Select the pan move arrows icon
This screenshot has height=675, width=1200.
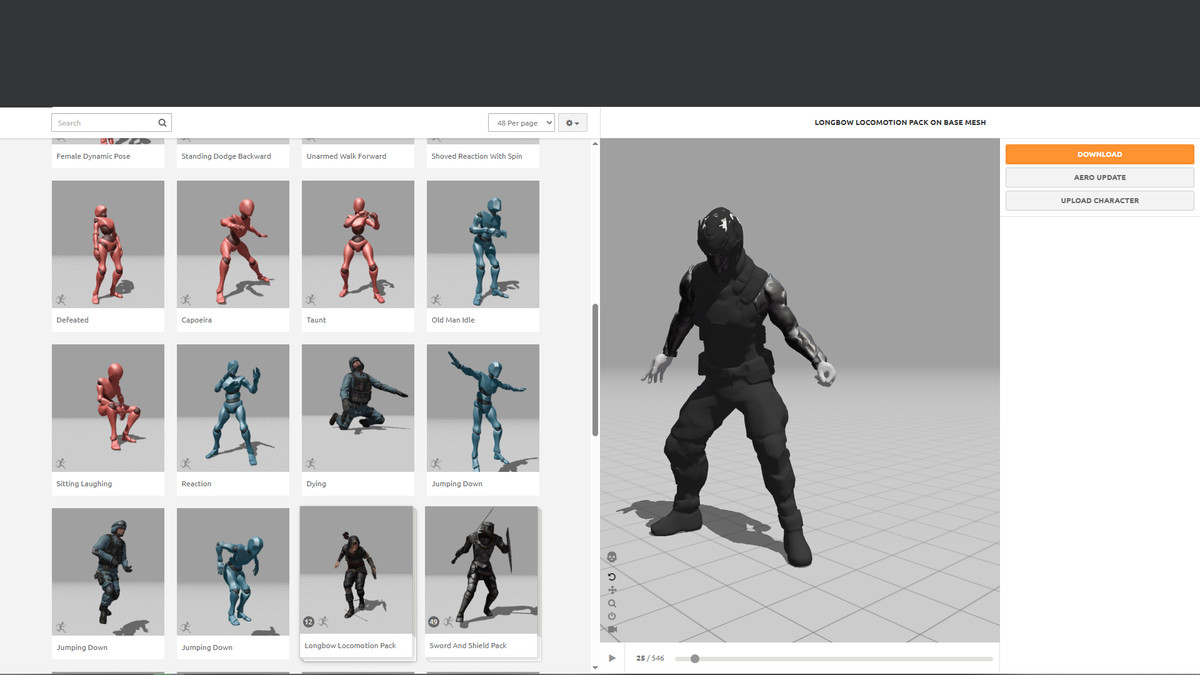[x=612, y=590]
